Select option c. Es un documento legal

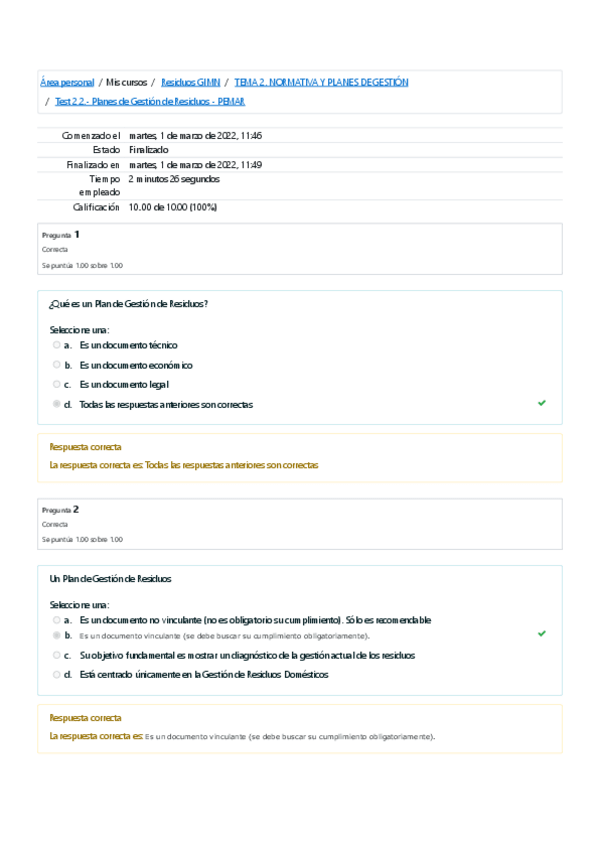[x=57, y=385]
